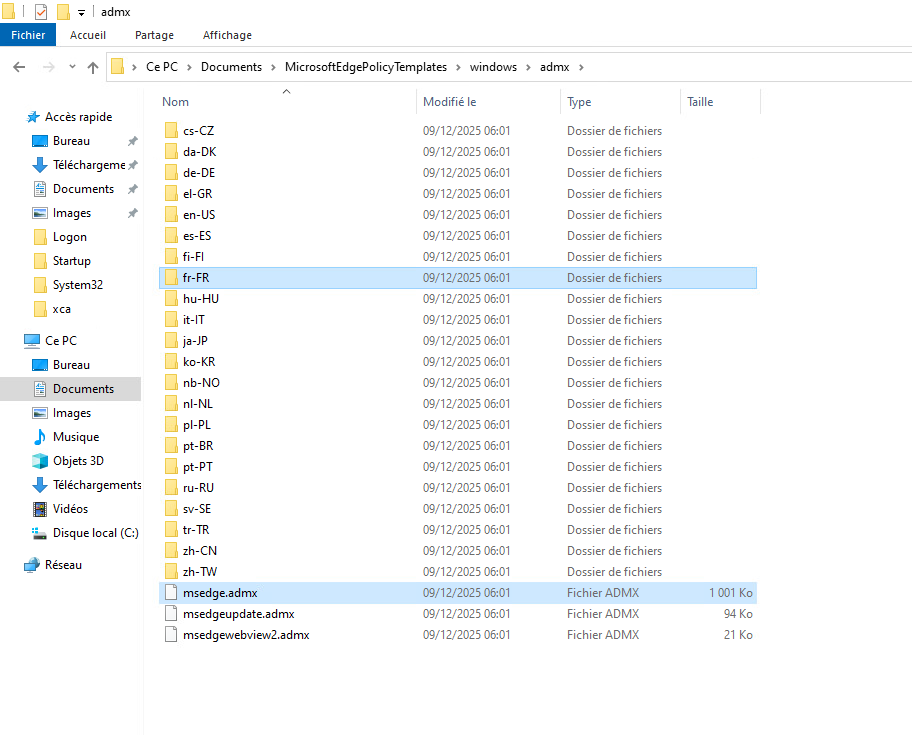This screenshot has width=912, height=735.
Task: Open the Fichier menu tab
Action: (x=28, y=35)
